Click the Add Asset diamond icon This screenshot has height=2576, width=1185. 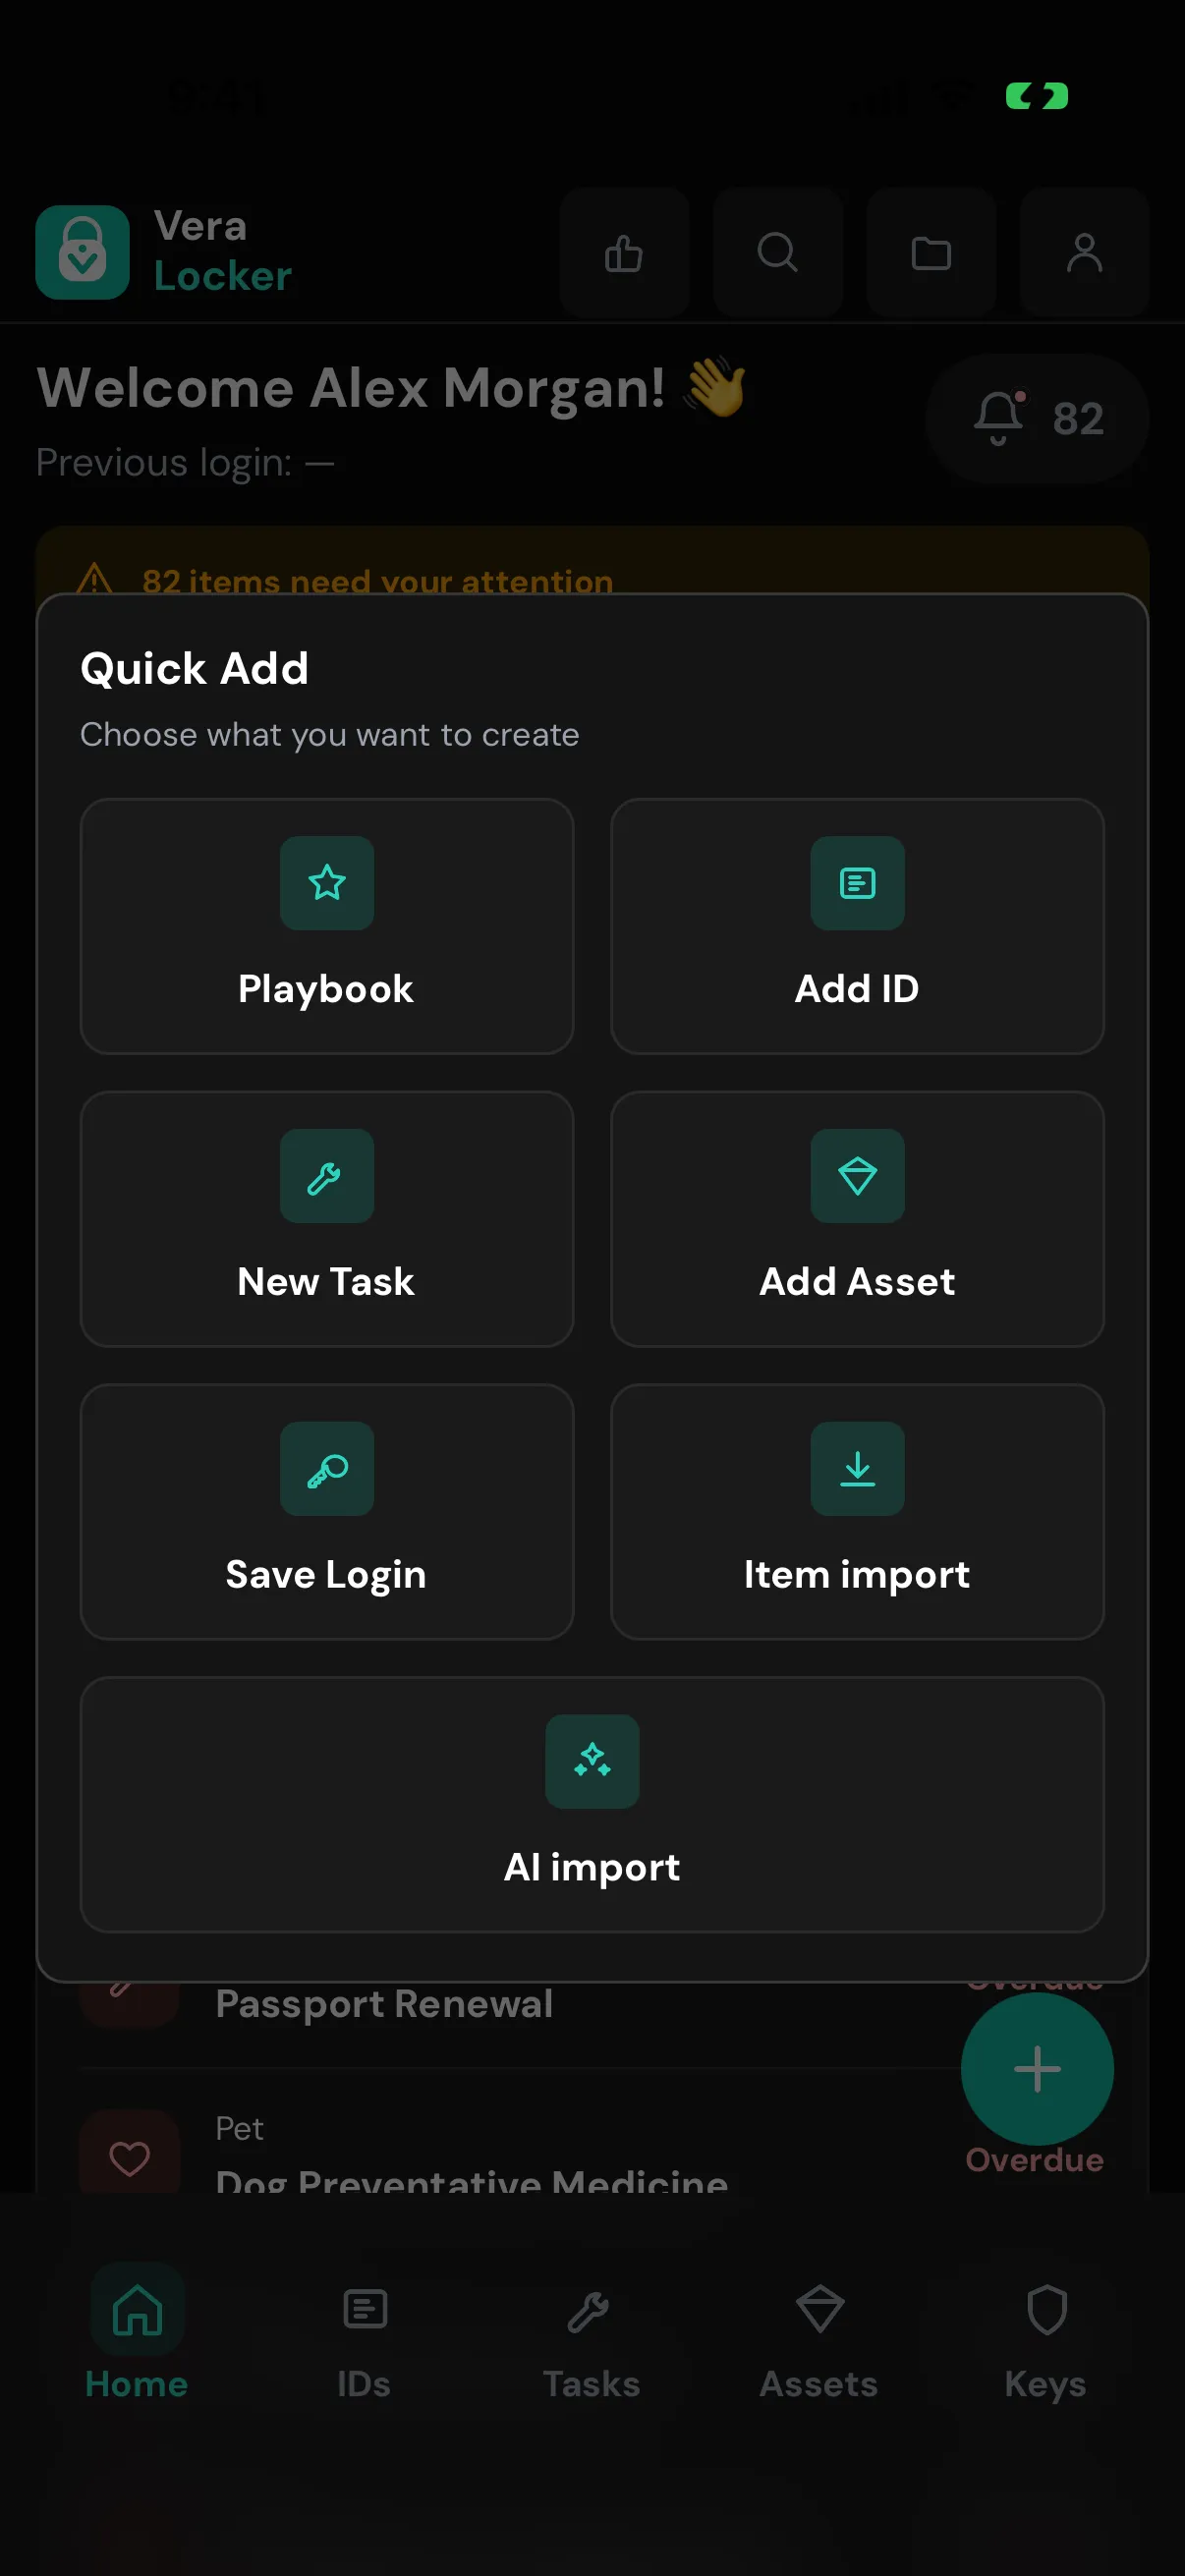(x=857, y=1176)
